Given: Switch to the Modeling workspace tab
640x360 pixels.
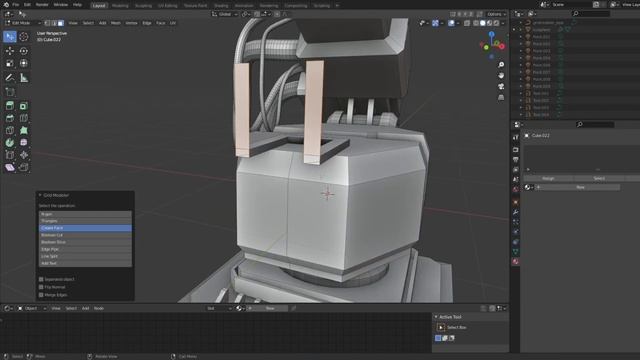Looking at the screenshot, I should (x=120, y=6).
